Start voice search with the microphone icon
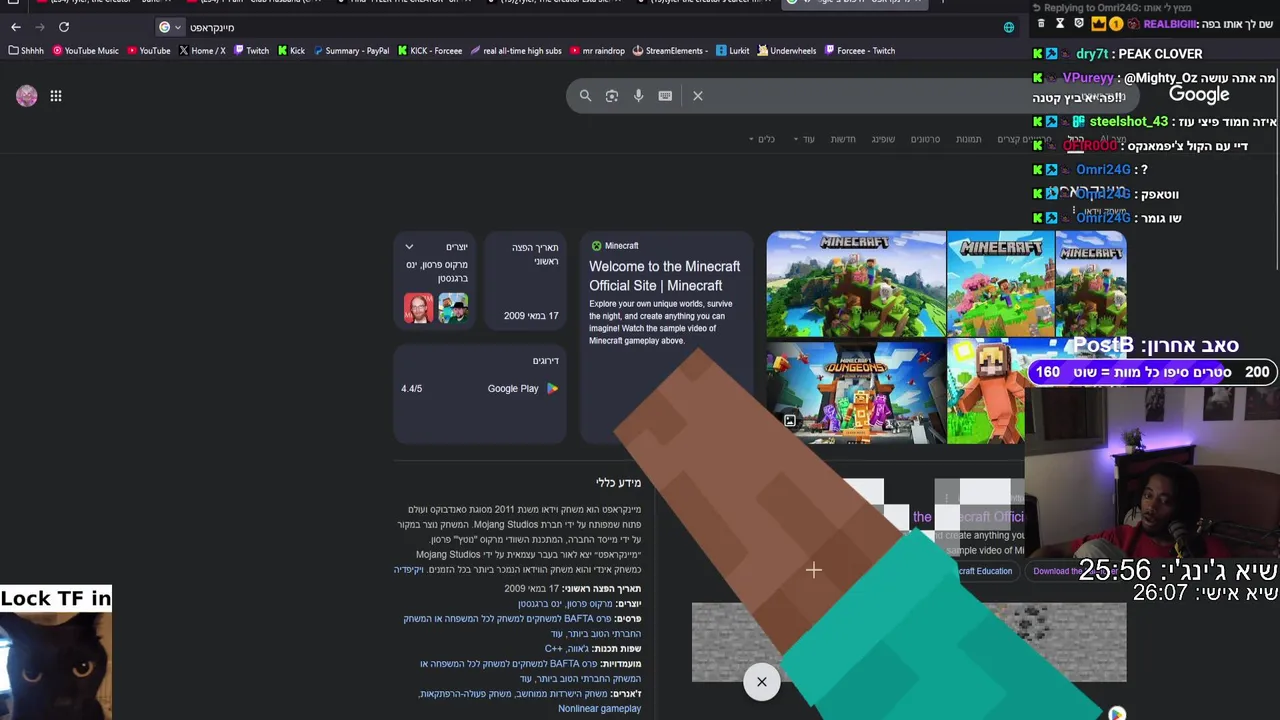1280x720 pixels. [639, 96]
